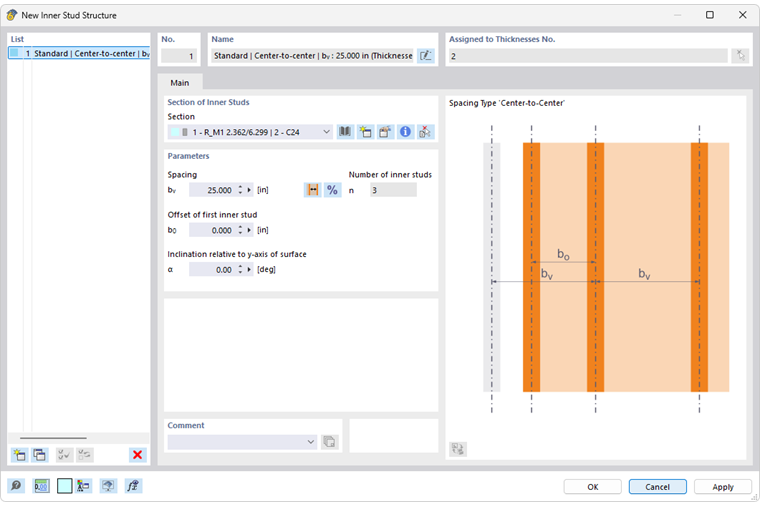Select center-to-center absolute spacing toggle
The width and height of the screenshot is (760, 507).
pos(313,190)
